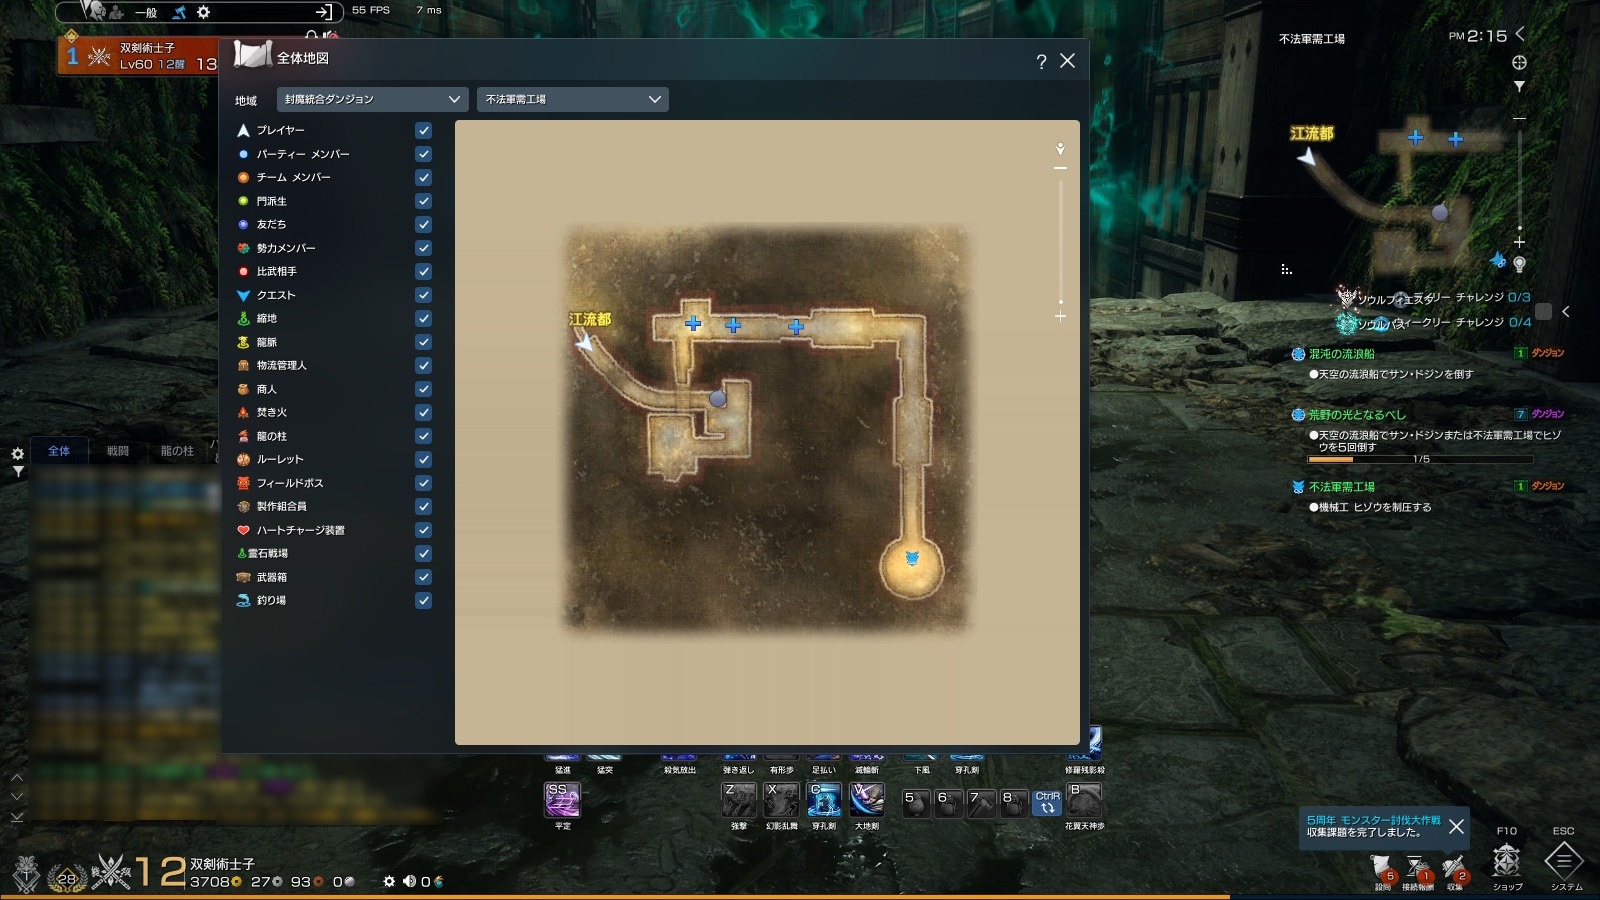Screen dimensions: 1600x900
Task: Click the large map zoom slider track
Action: (x=1060, y=240)
